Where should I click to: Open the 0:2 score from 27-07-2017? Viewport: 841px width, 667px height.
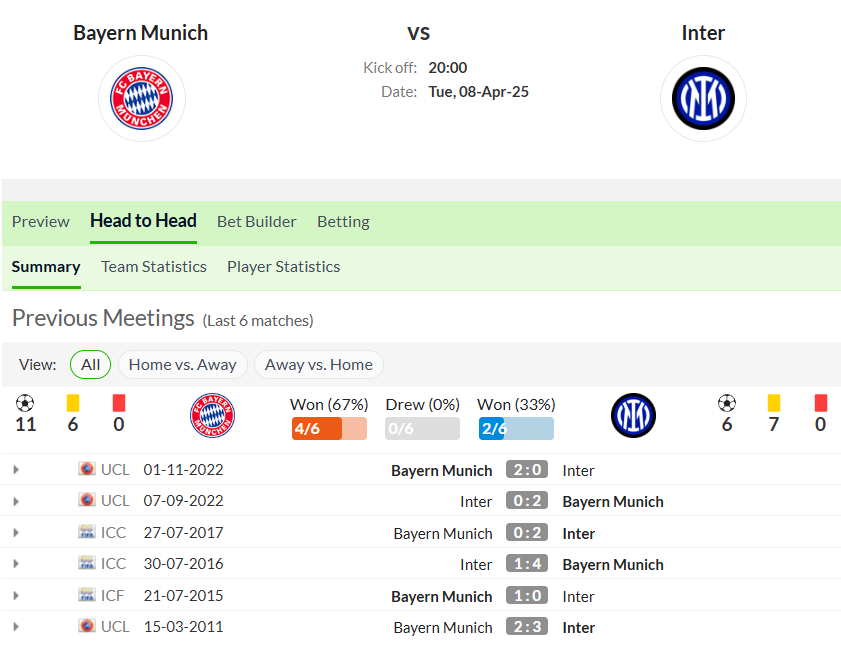point(527,532)
